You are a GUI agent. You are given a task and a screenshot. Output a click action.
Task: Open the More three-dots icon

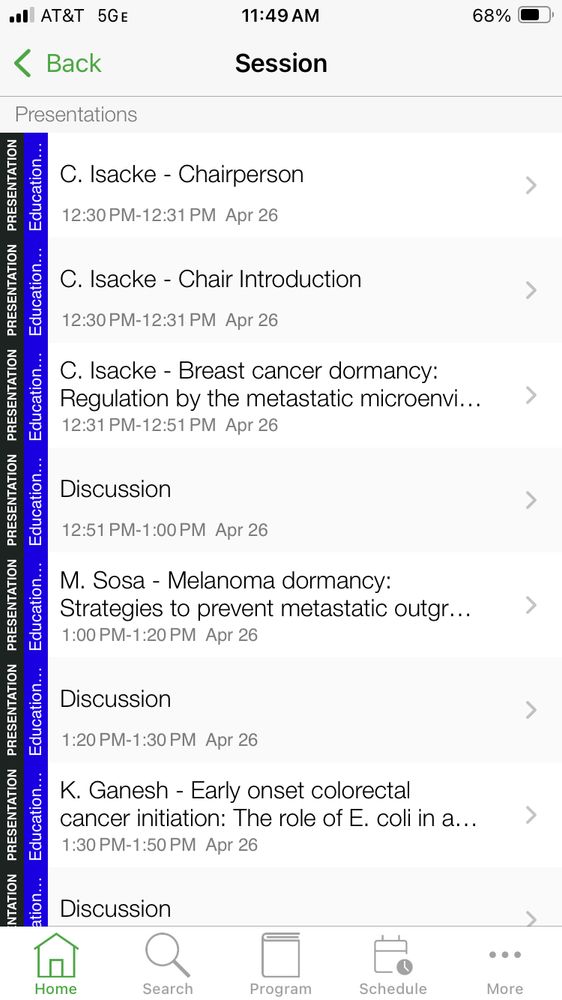point(505,955)
